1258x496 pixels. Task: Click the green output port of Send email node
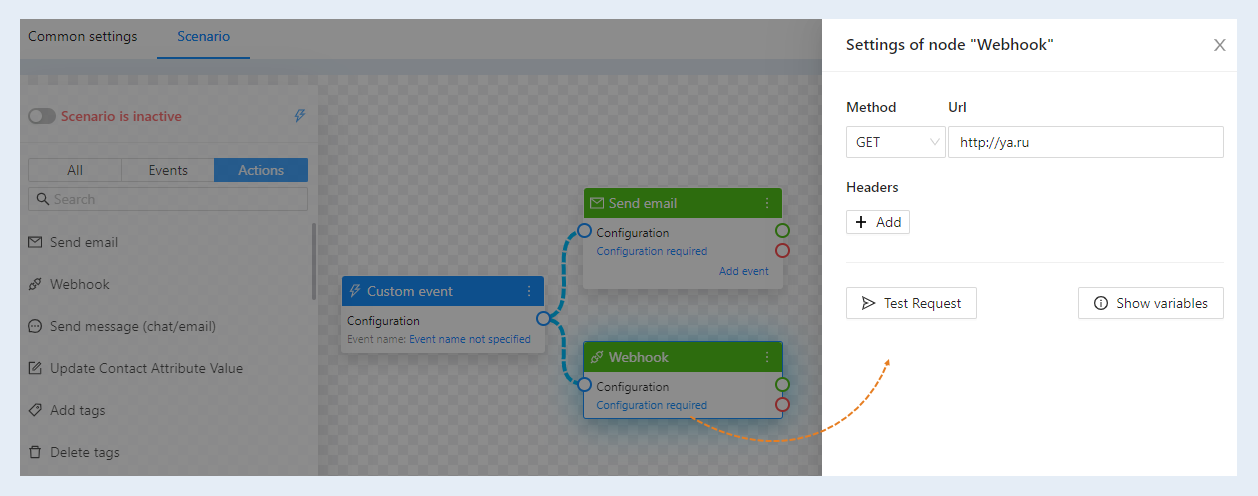tap(782, 231)
